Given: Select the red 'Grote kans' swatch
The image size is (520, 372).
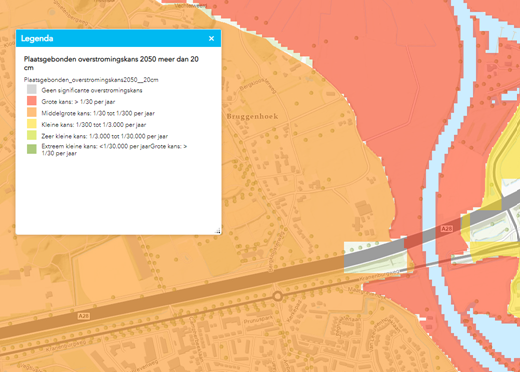Looking at the screenshot, I should 32,101.
